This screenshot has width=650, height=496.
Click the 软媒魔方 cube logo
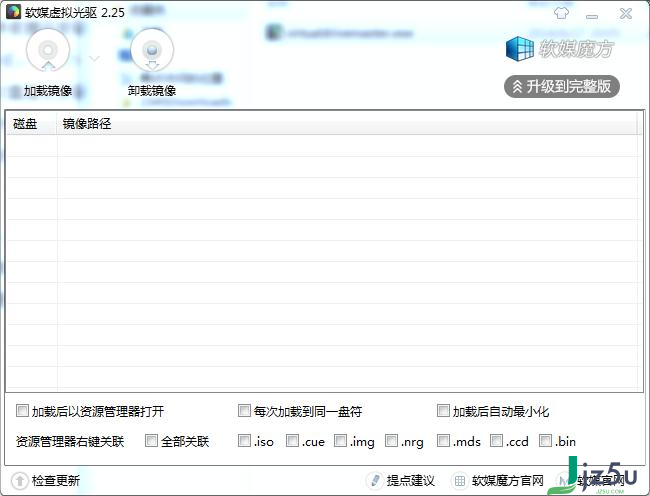coord(520,49)
